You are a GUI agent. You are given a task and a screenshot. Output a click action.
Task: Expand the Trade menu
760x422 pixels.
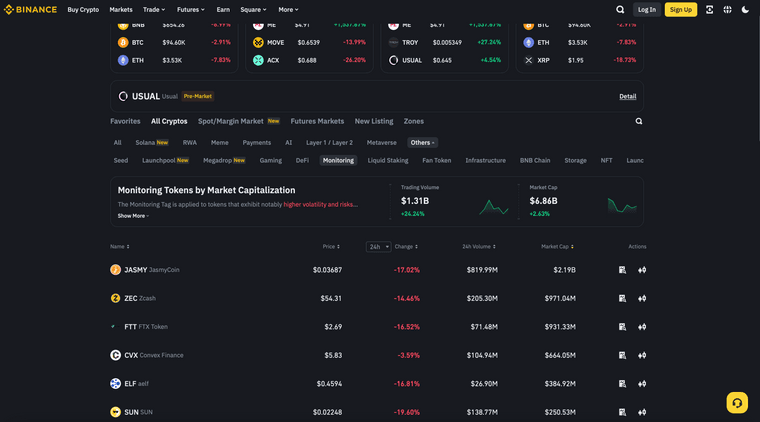154,10
